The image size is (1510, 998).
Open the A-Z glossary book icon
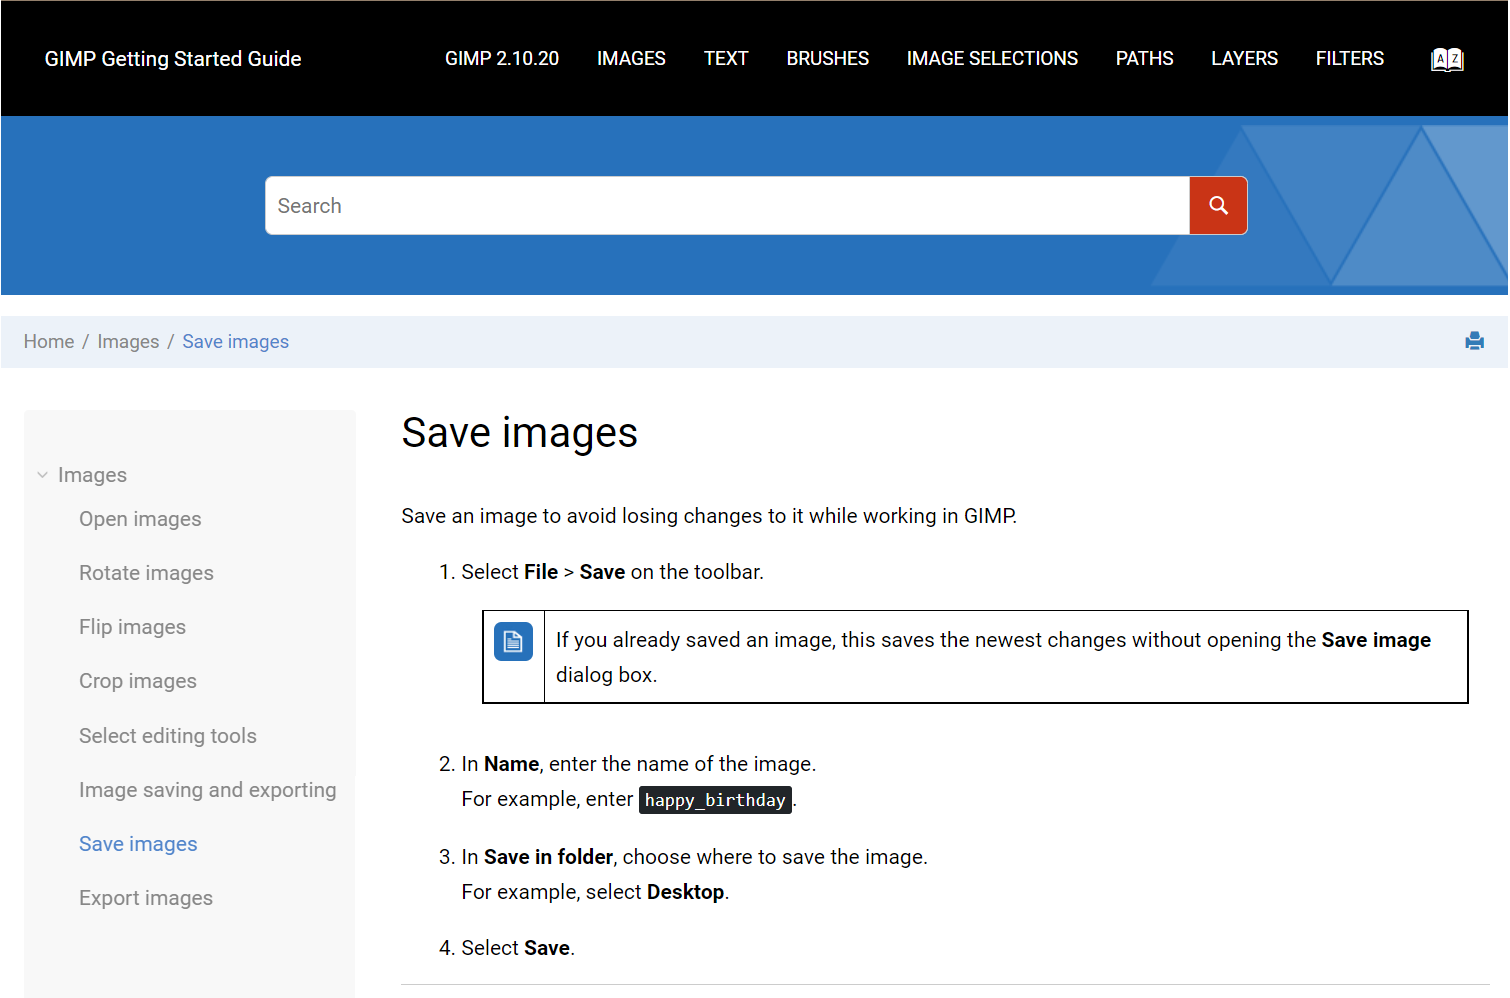[x=1447, y=59]
